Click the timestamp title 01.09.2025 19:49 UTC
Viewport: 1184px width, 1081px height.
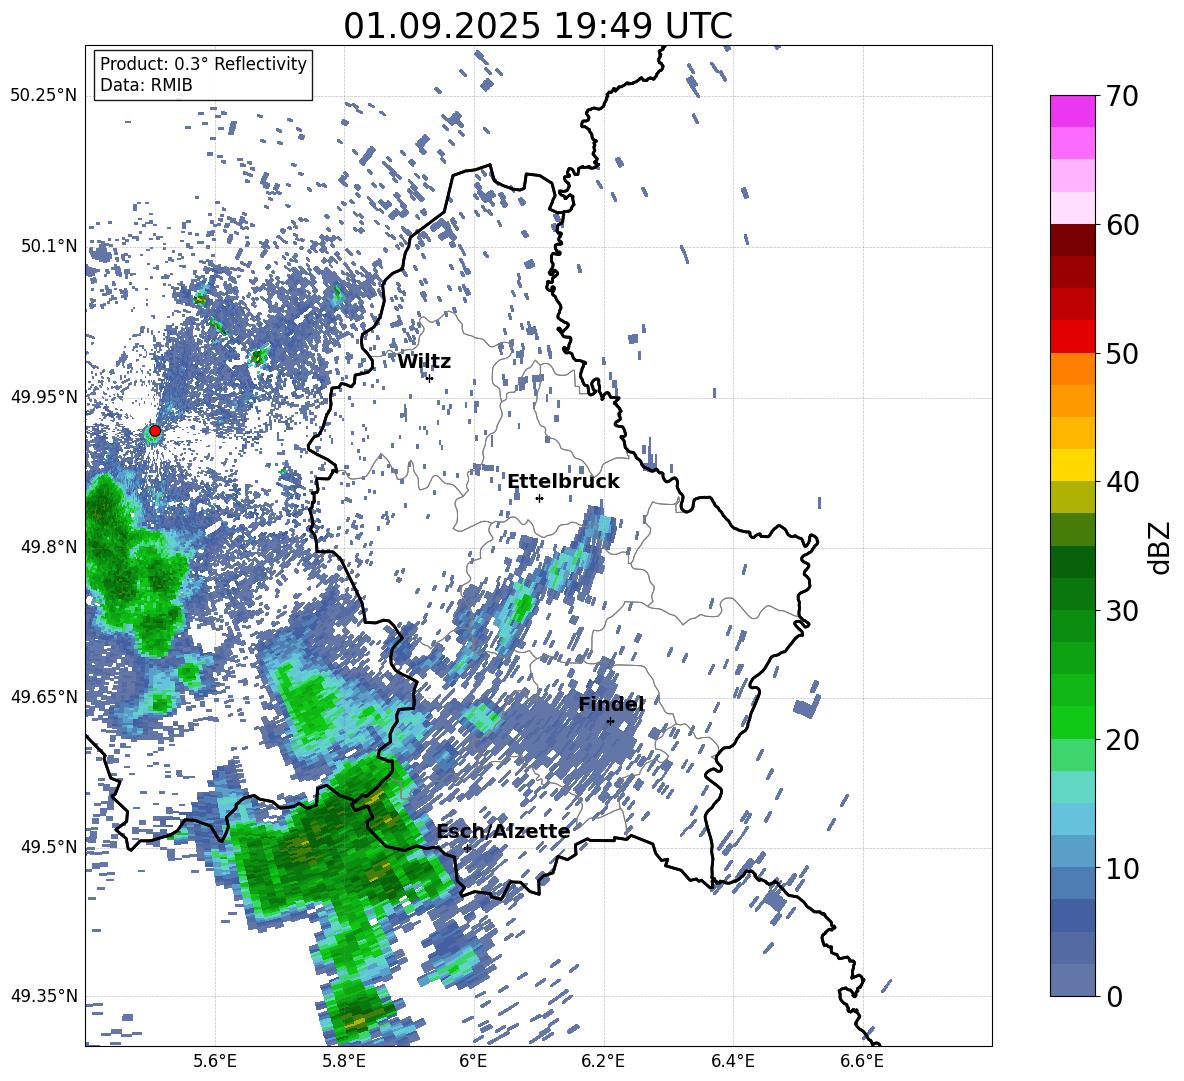(x=538, y=26)
